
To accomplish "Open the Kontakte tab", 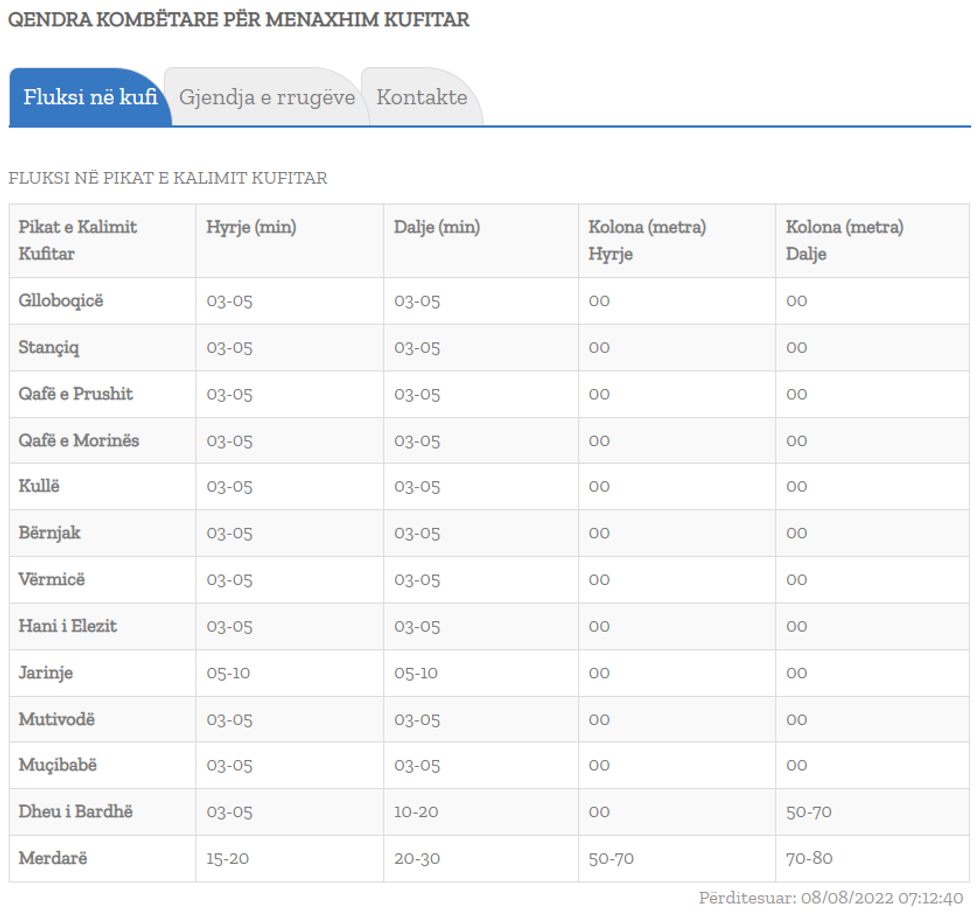I will (x=421, y=98).
